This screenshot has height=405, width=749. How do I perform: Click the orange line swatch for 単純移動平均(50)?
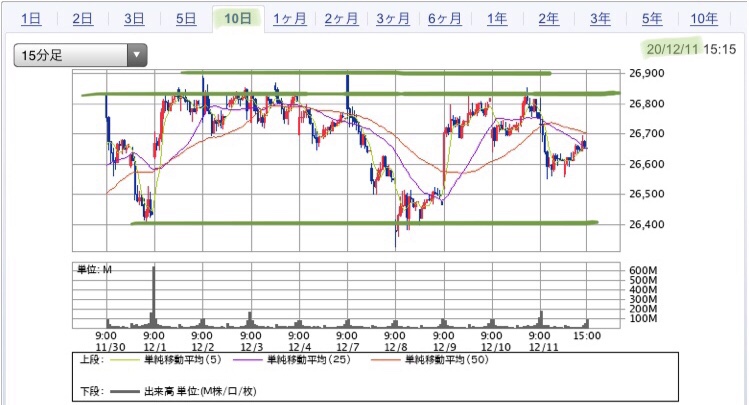click(x=385, y=360)
